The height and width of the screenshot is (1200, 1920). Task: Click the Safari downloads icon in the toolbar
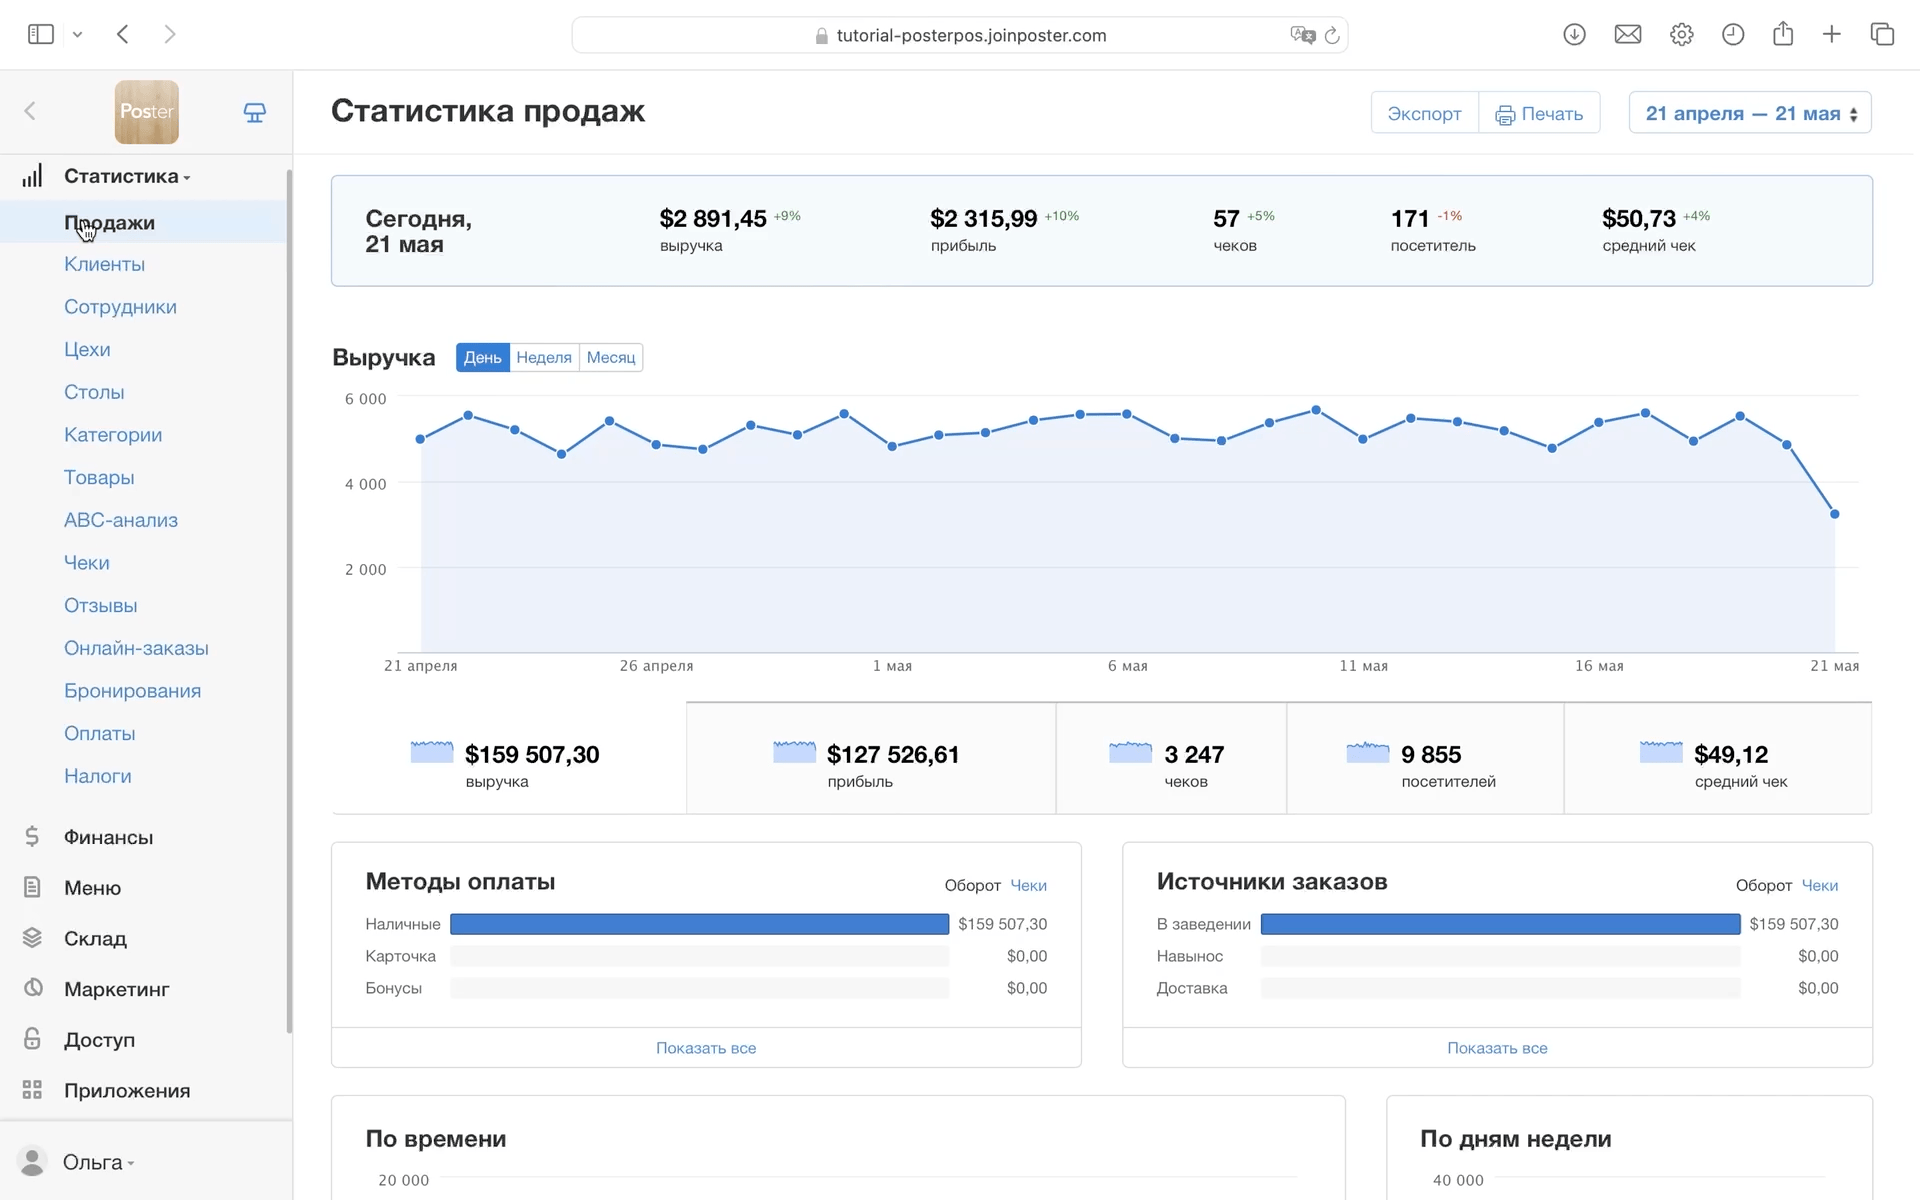coord(1574,35)
